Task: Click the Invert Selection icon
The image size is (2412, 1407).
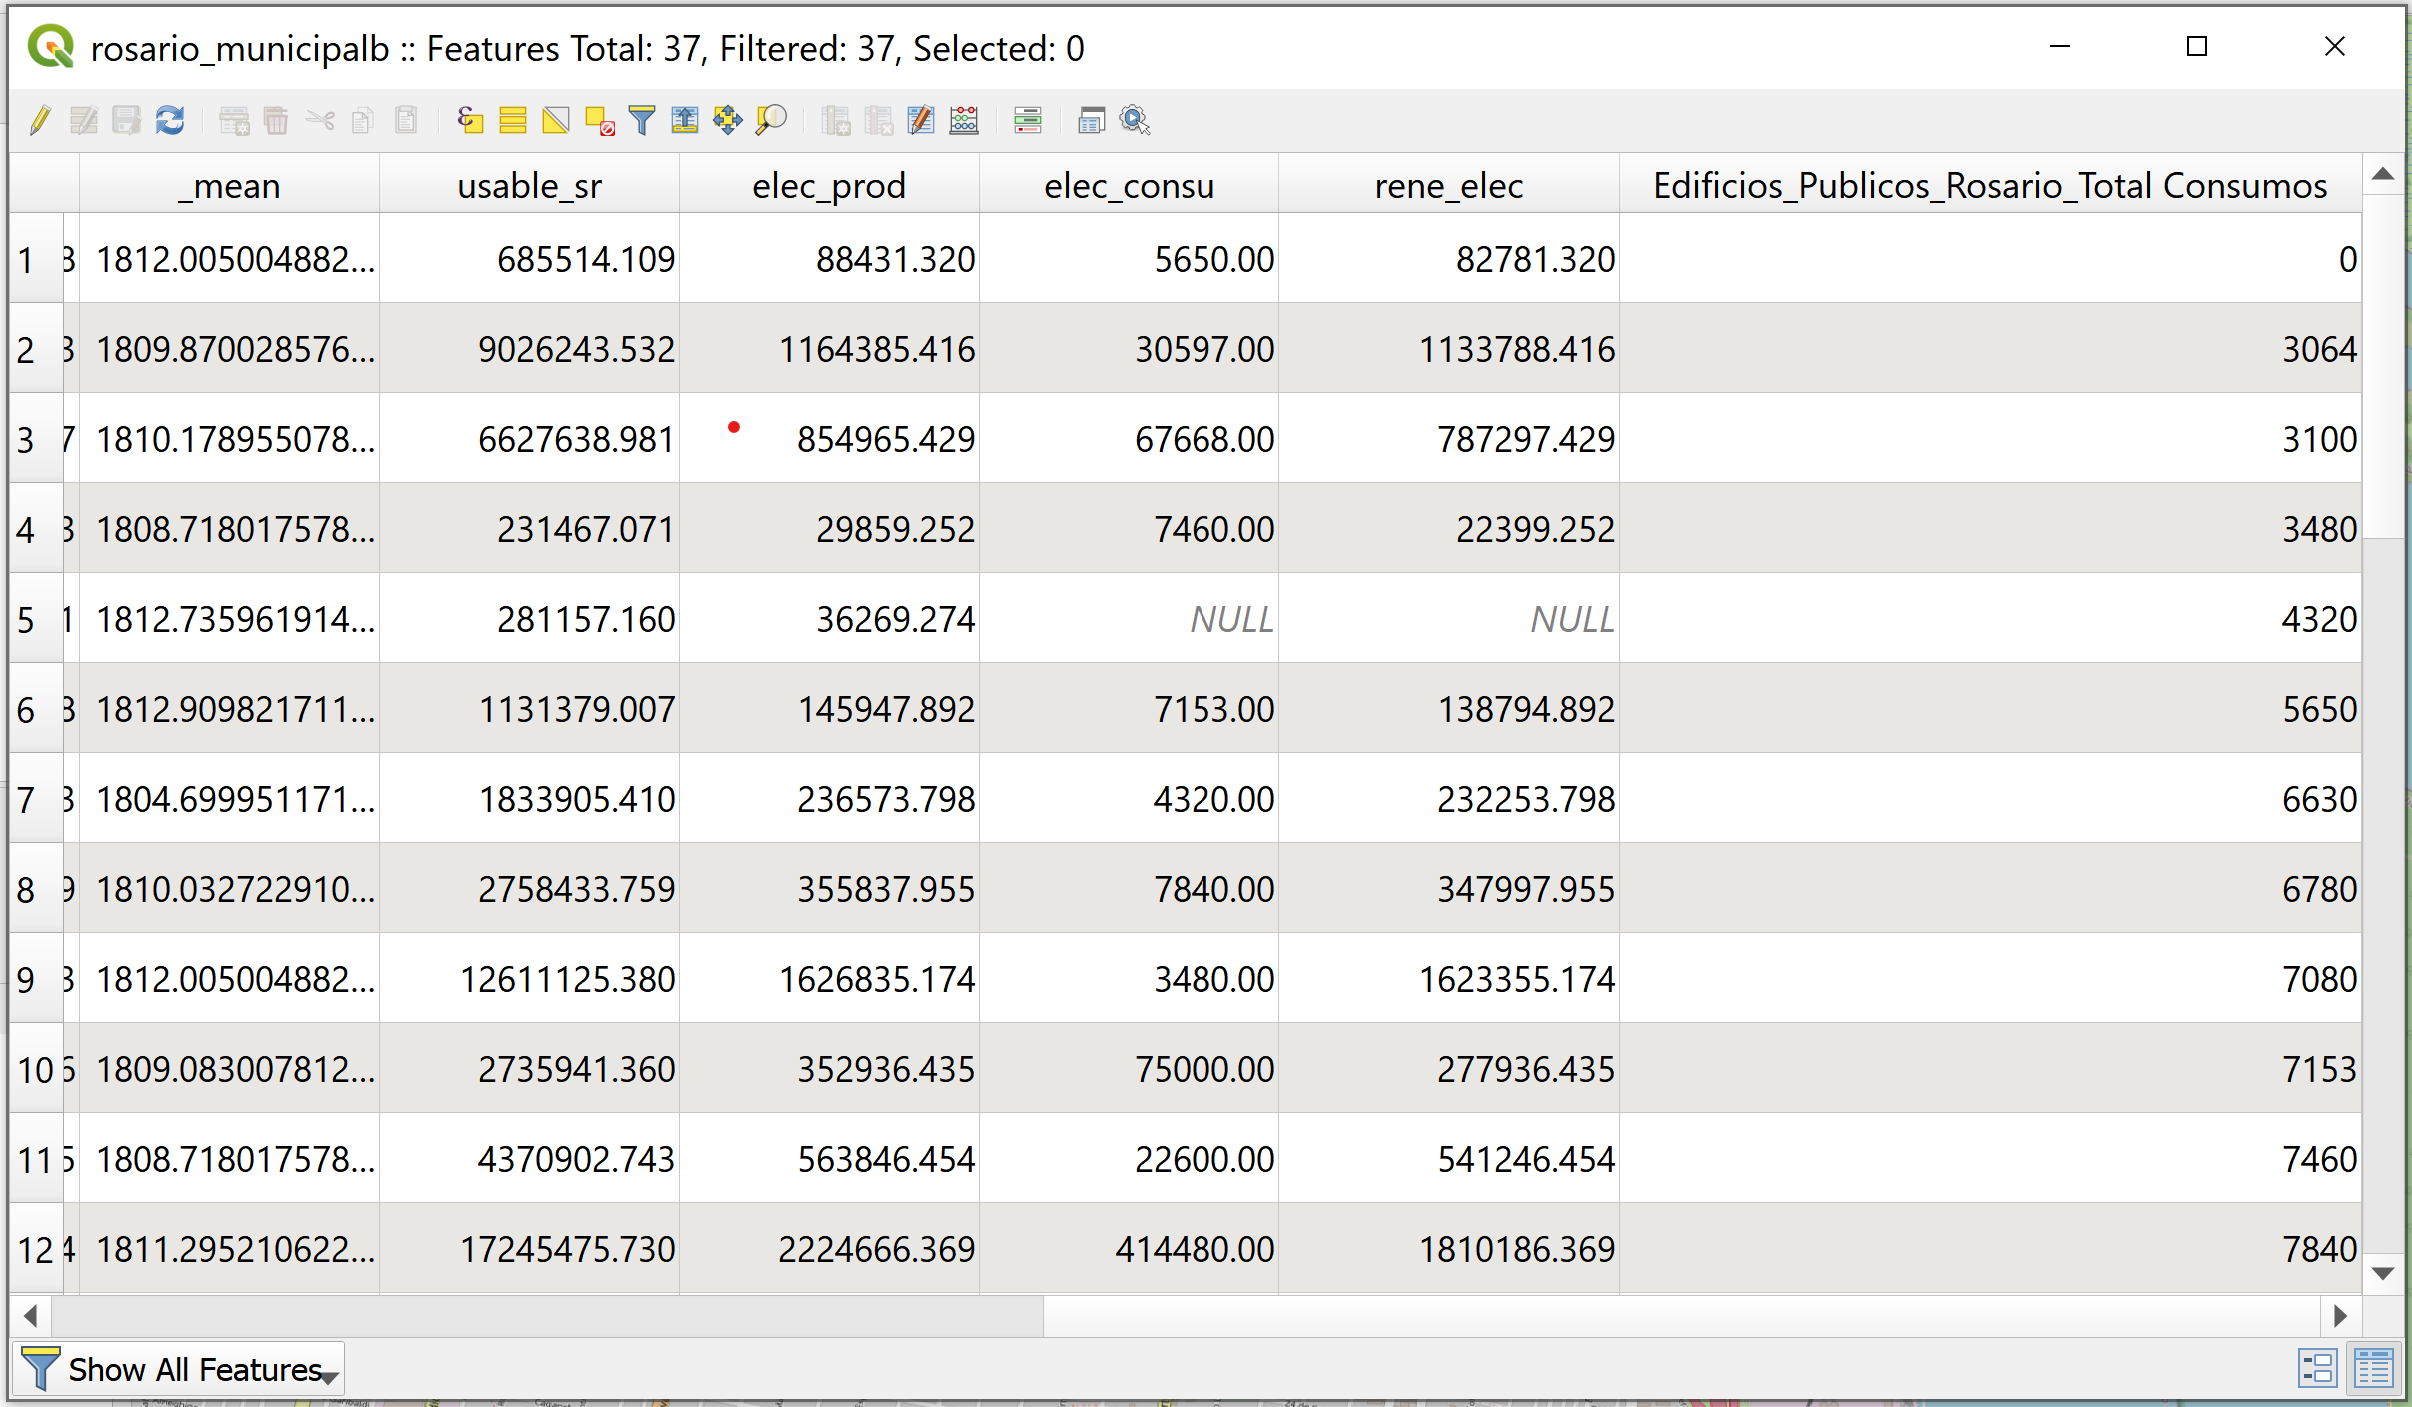Action: [x=556, y=121]
